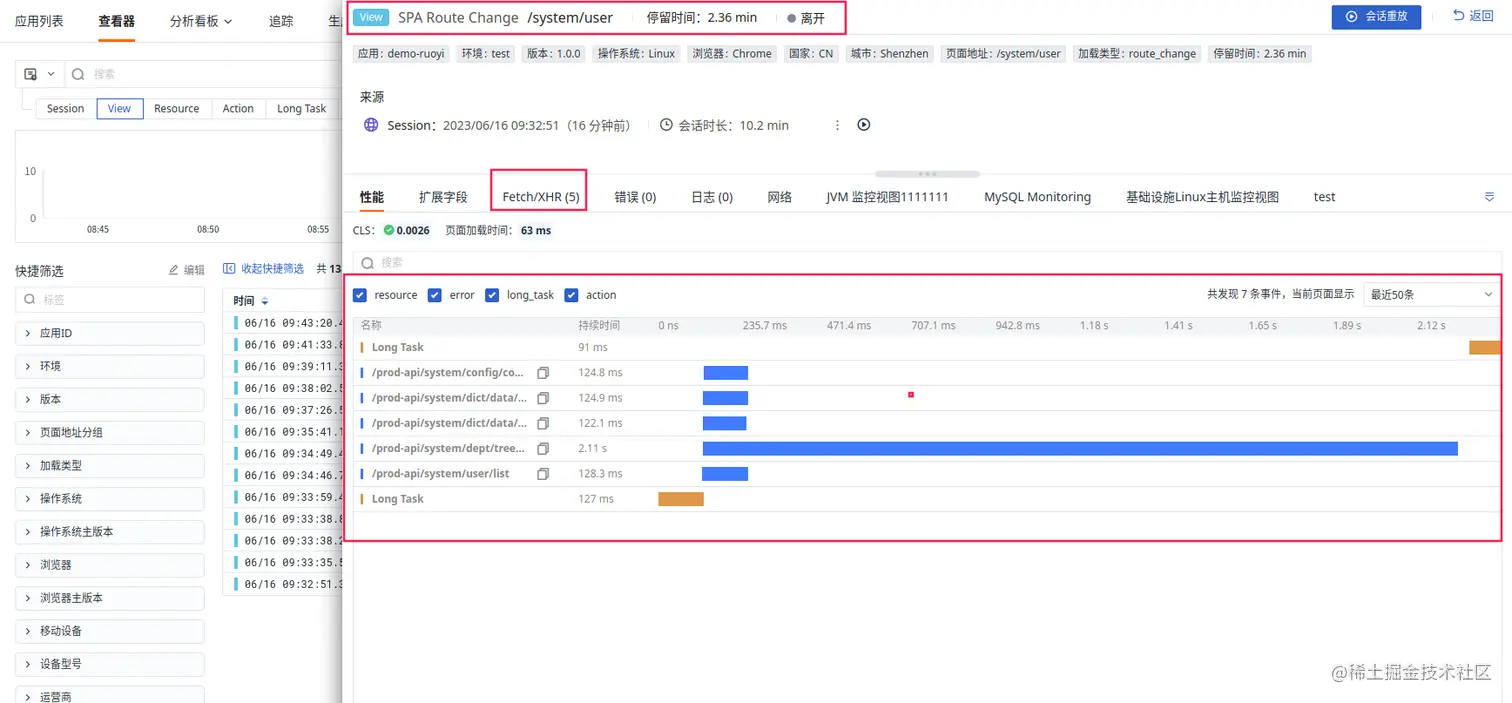The height and width of the screenshot is (703, 1512).
Task: Expand the 应用ID filter
Action: tap(110, 333)
